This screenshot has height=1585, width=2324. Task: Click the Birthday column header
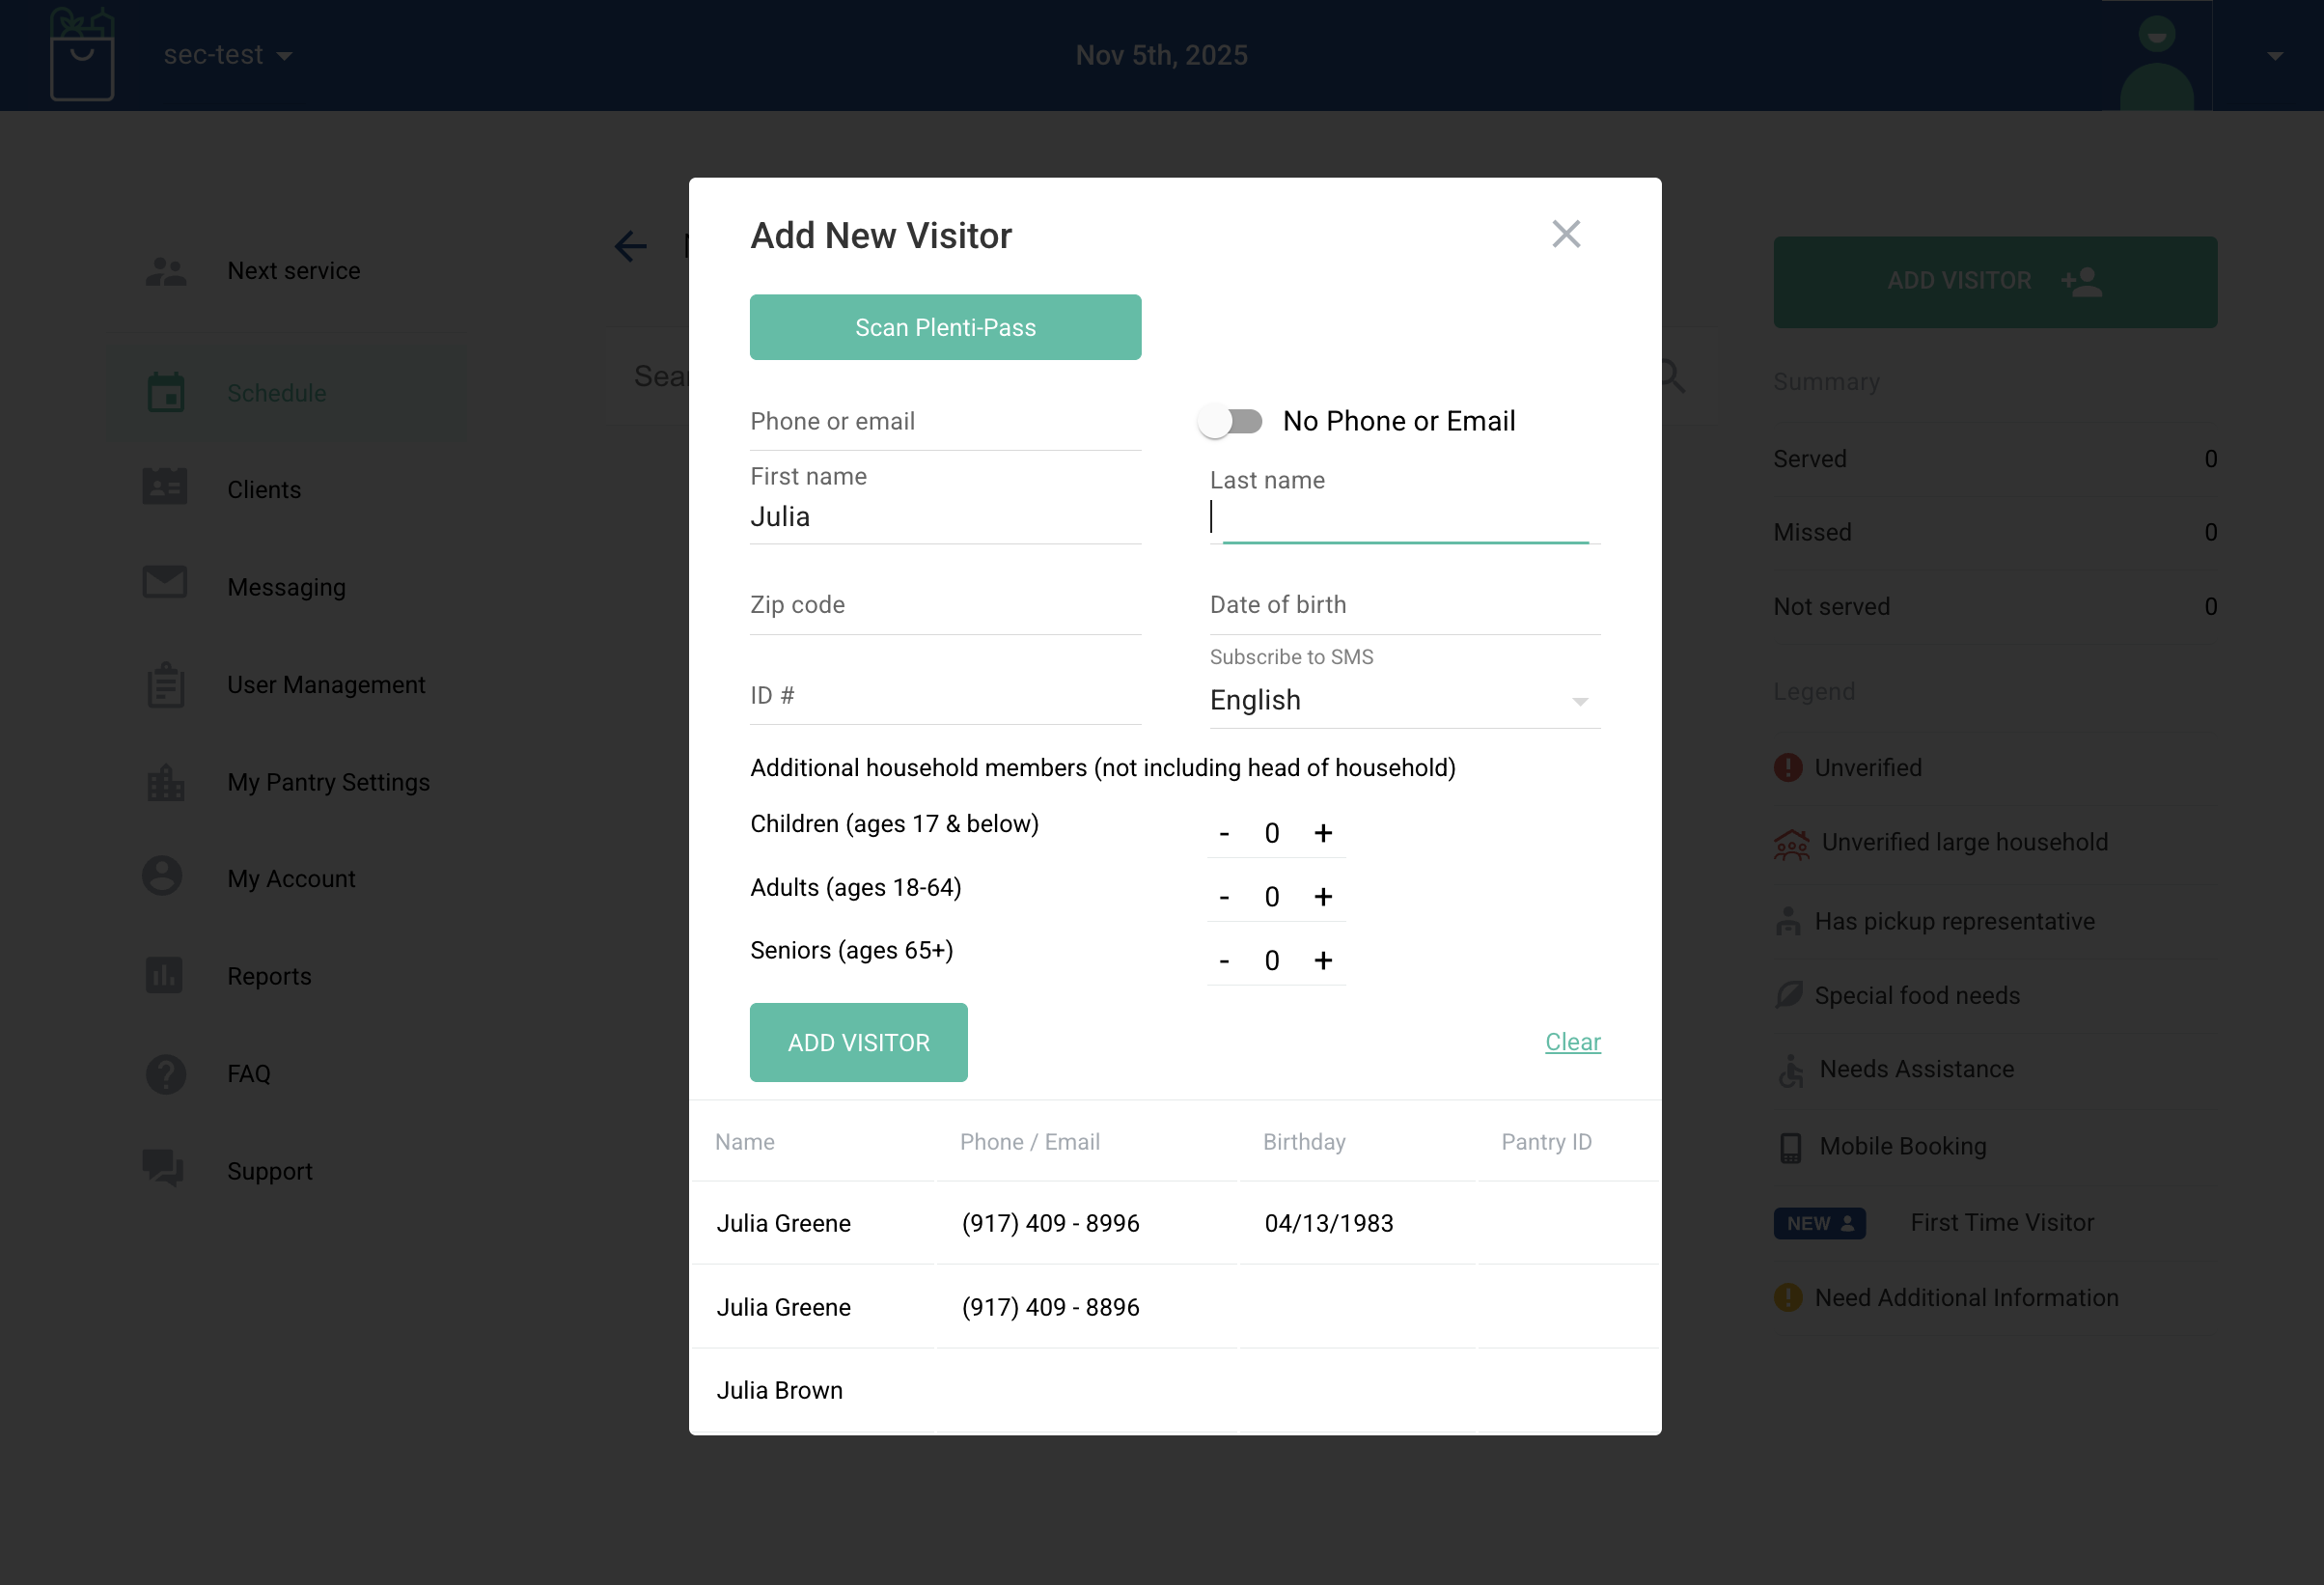point(1304,1142)
